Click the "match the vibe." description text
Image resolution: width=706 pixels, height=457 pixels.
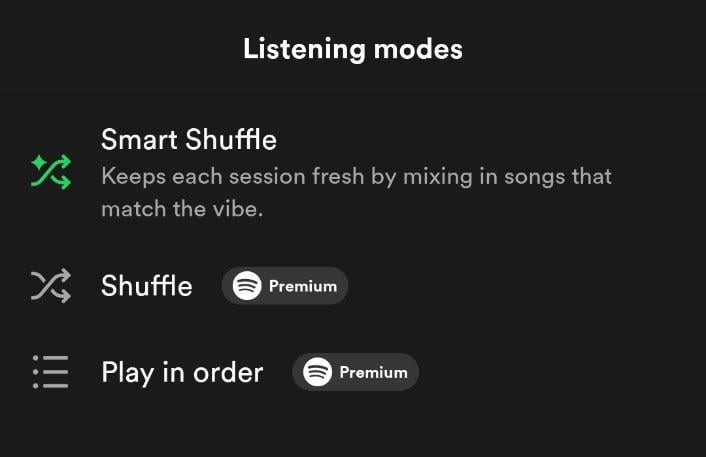coord(181,210)
